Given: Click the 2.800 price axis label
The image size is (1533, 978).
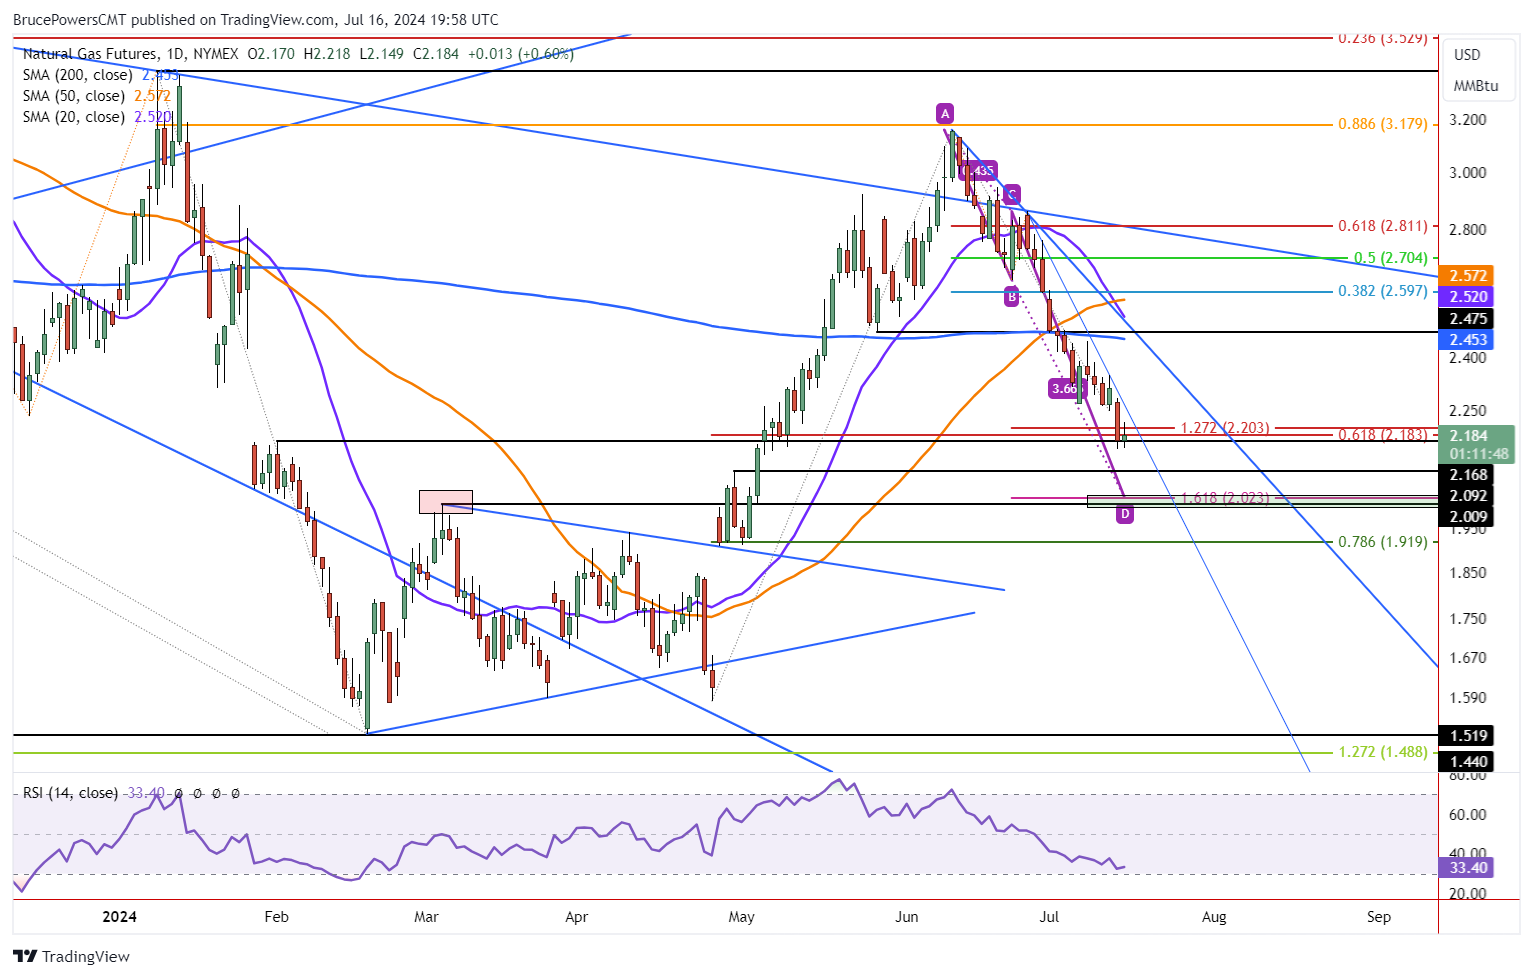Looking at the screenshot, I should 1467,229.
